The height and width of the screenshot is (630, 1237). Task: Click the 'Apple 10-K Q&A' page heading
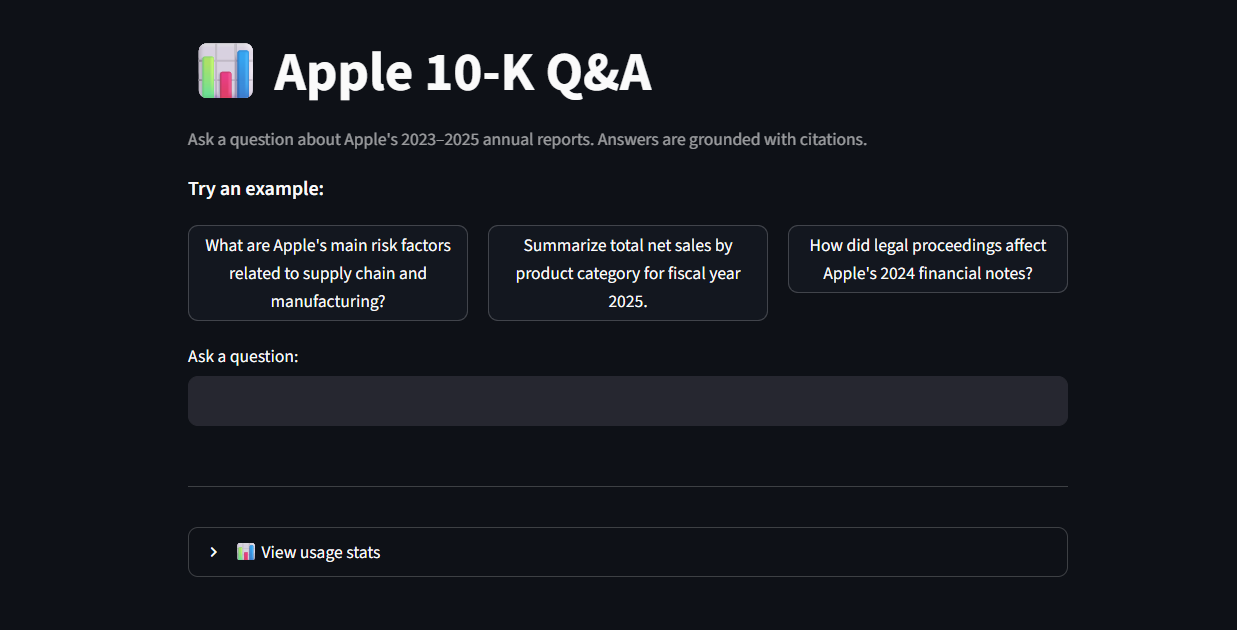(x=463, y=72)
